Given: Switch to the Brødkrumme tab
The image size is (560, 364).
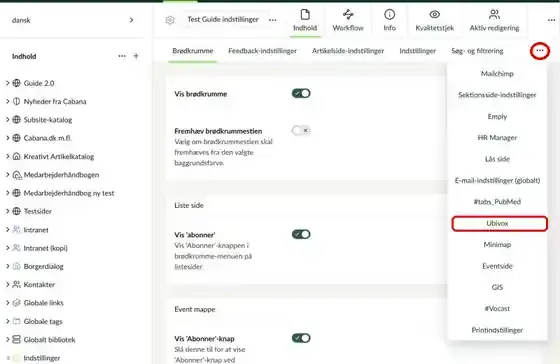Looking at the screenshot, I should coord(192,51).
